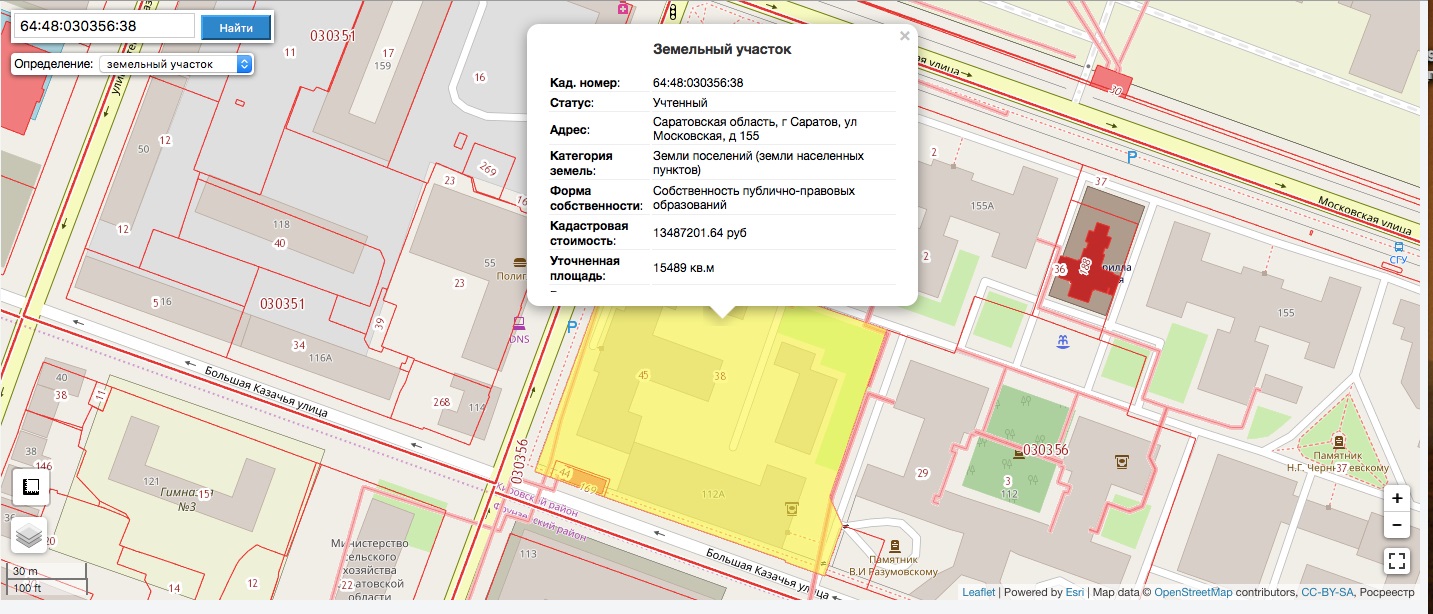This screenshot has width=1433, height=614.
Task: Click the DNS computer store icon
Action: click(519, 323)
